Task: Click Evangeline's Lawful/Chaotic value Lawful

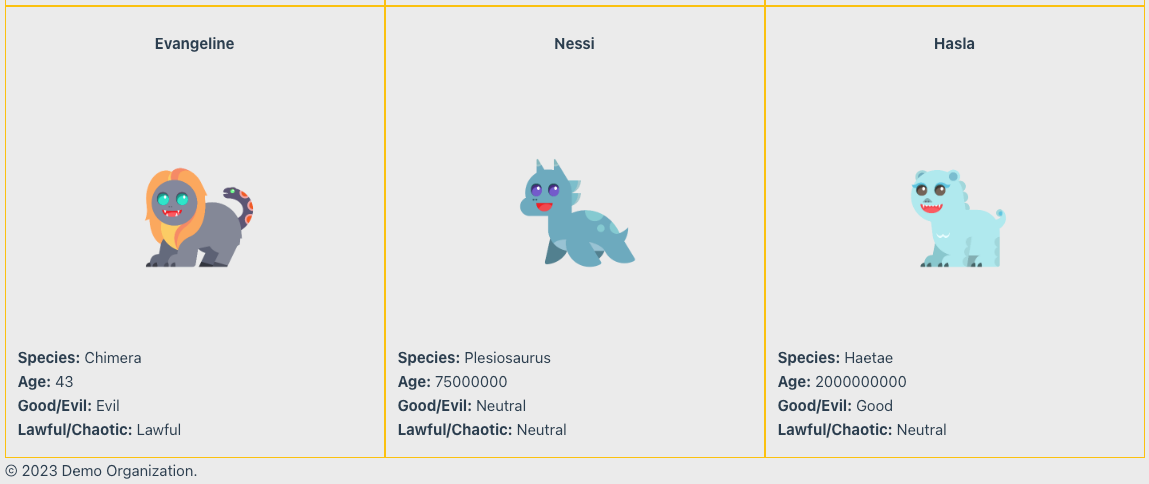Action: point(158,430)
